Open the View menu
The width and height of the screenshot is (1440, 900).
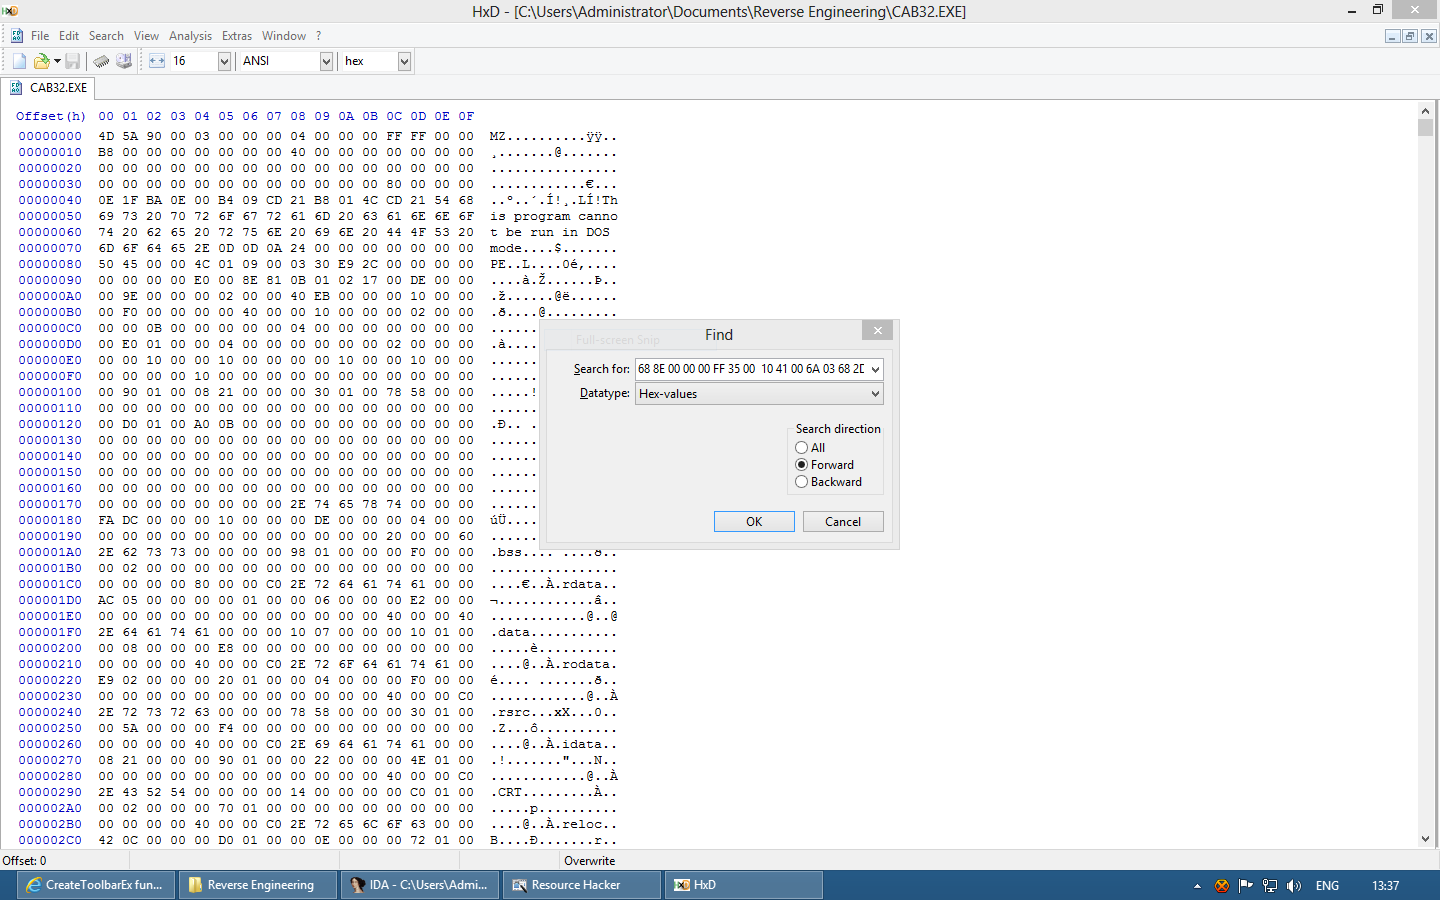pos(146,36)
